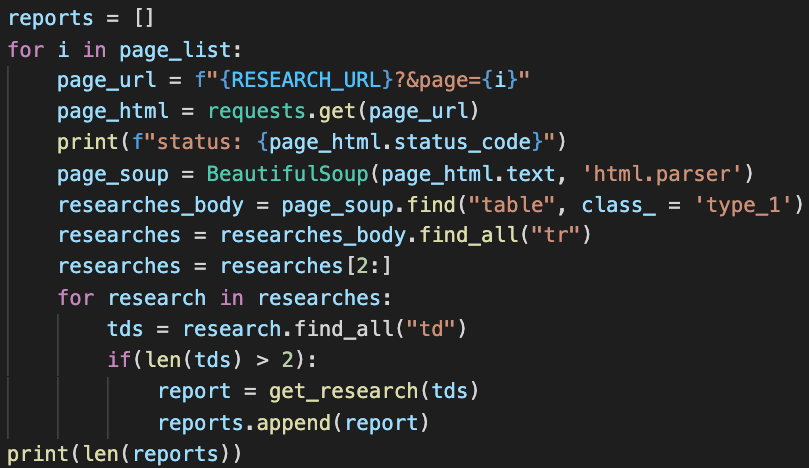This screenshot has height=468, width=809.
Task: Click the "td" string in find_all
Action: (431, 329)
